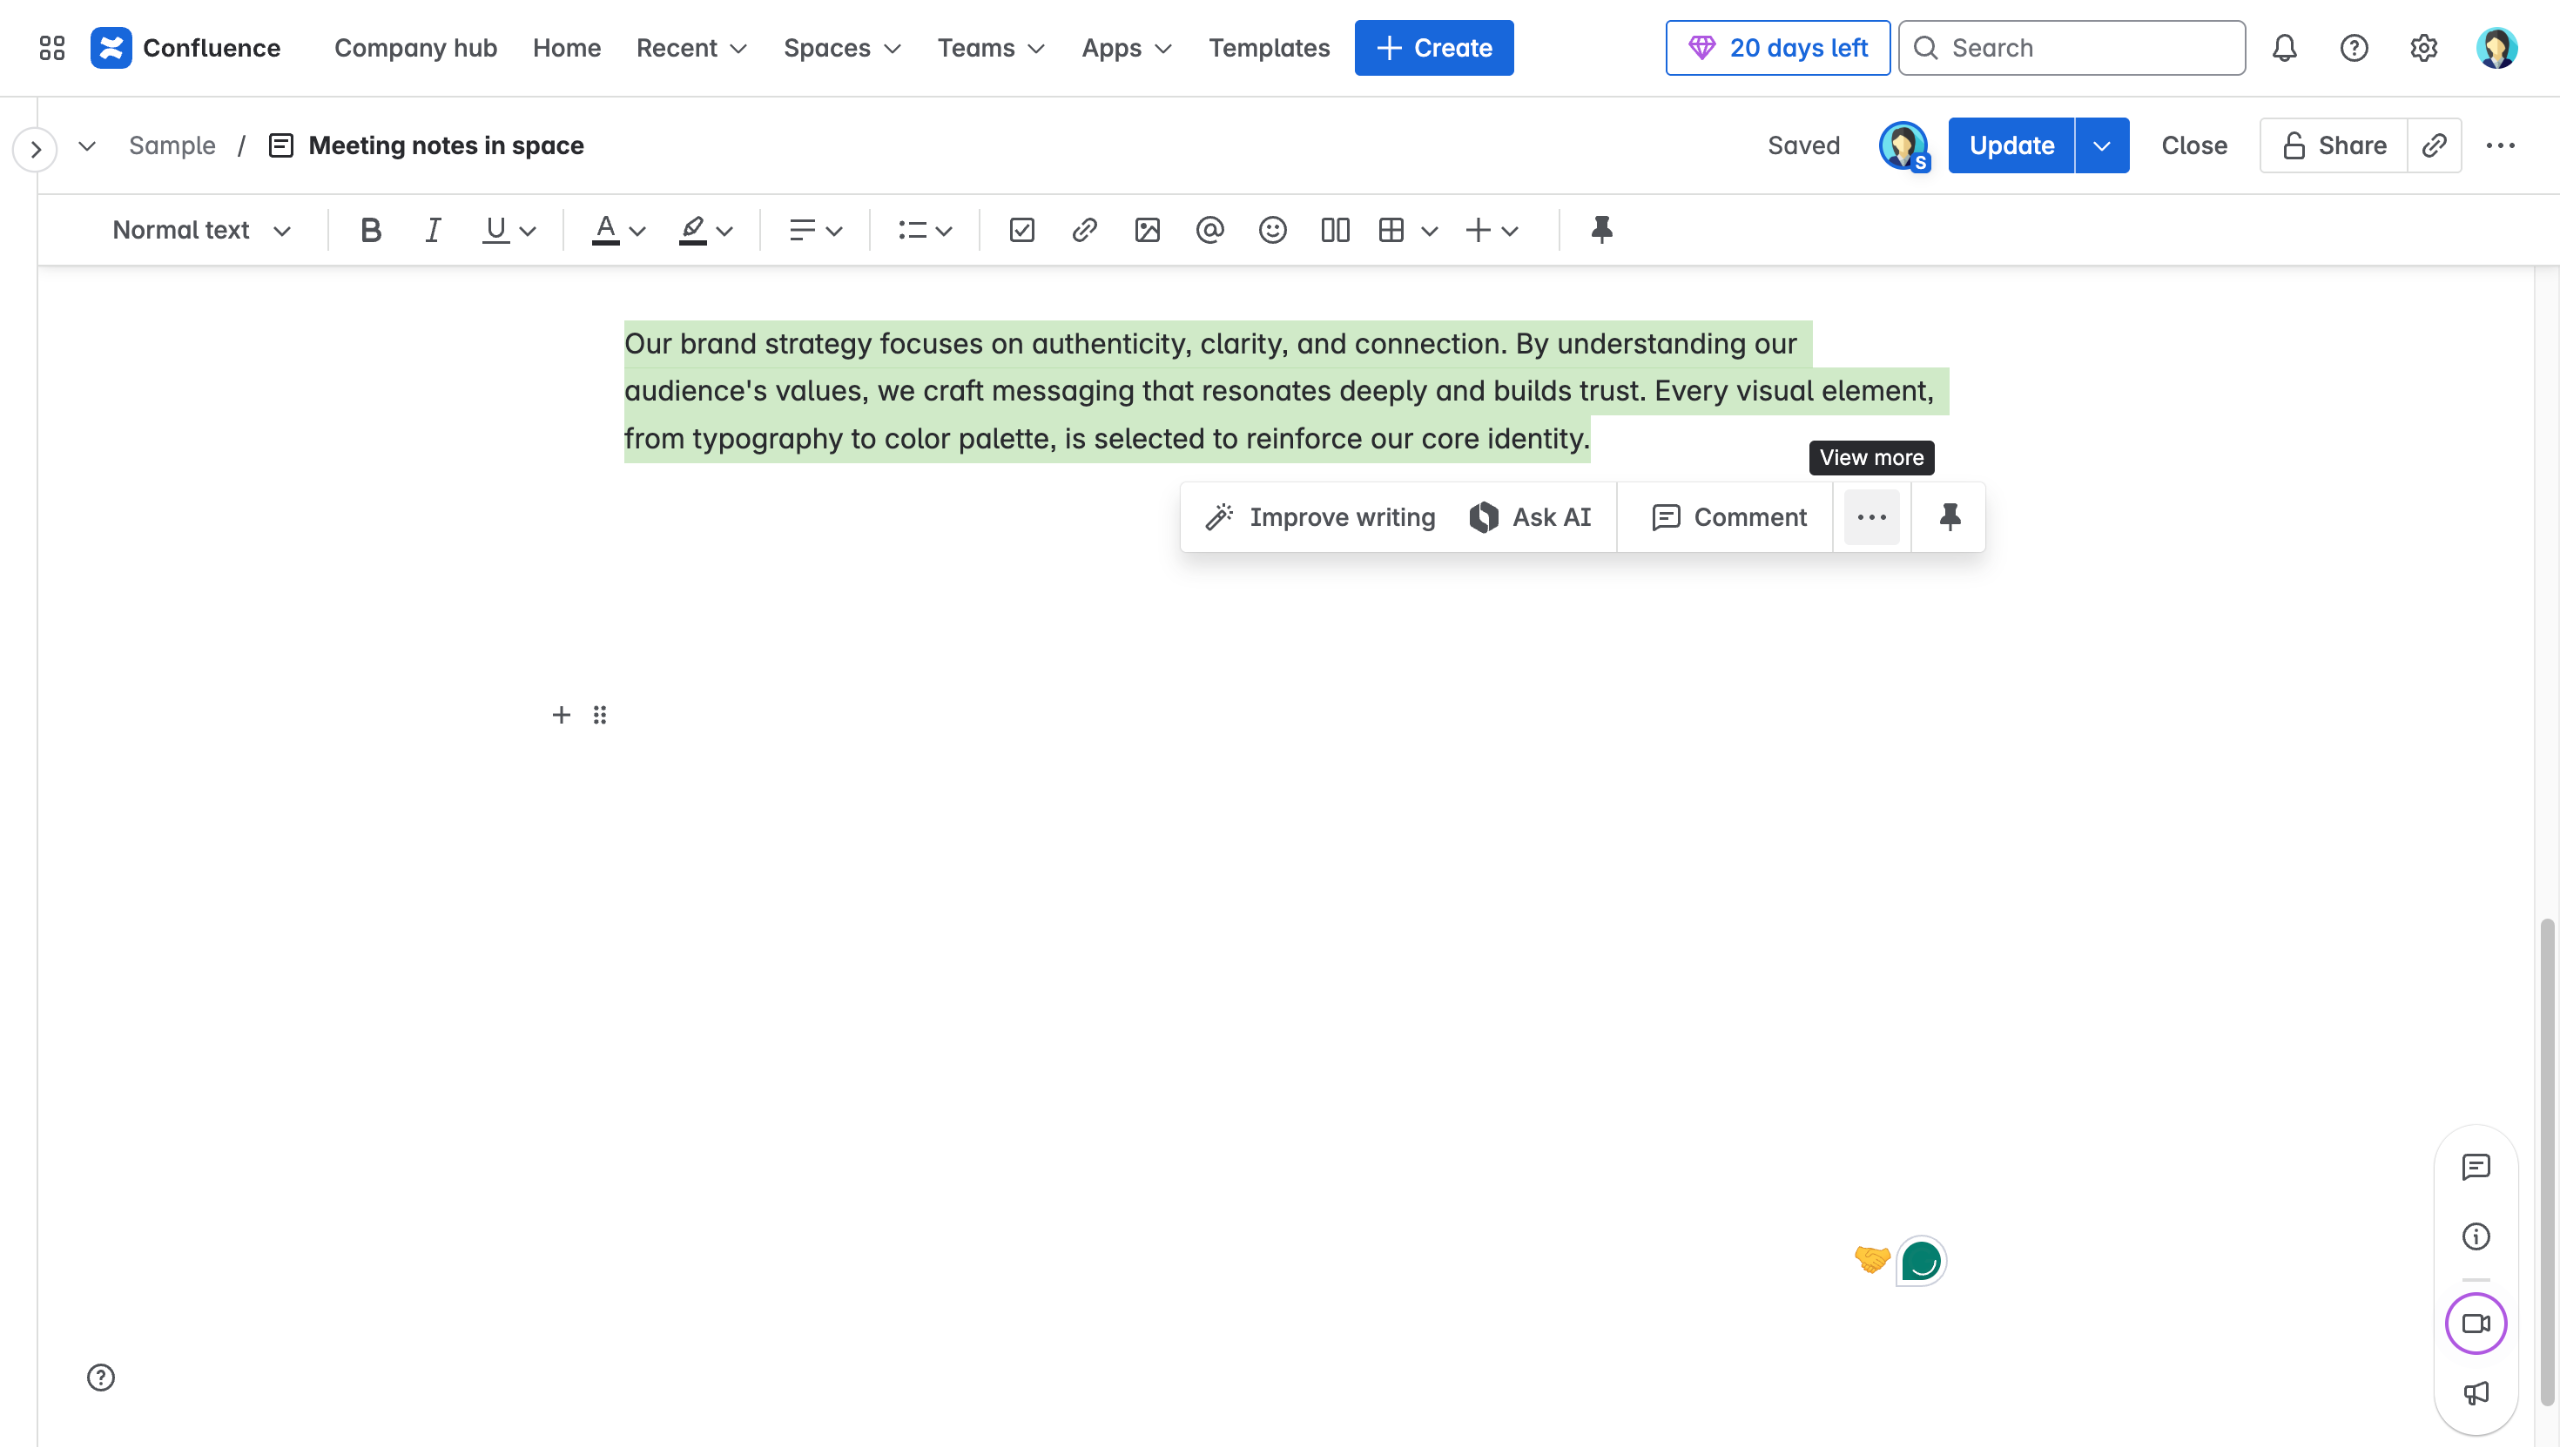Open the Normal text style dropdown
2560x1447 pixels.
[x=201, y=230]
